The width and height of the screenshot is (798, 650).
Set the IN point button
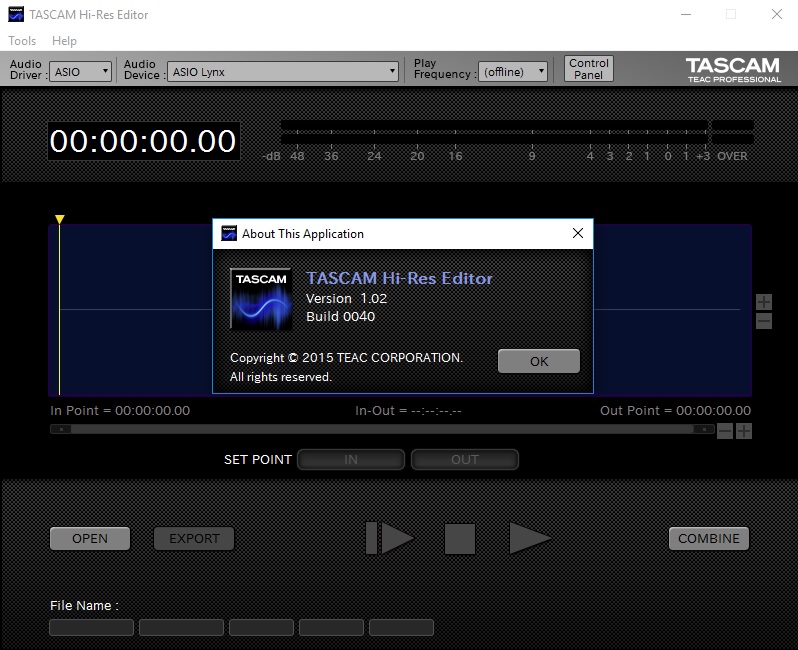click(351, 460)
